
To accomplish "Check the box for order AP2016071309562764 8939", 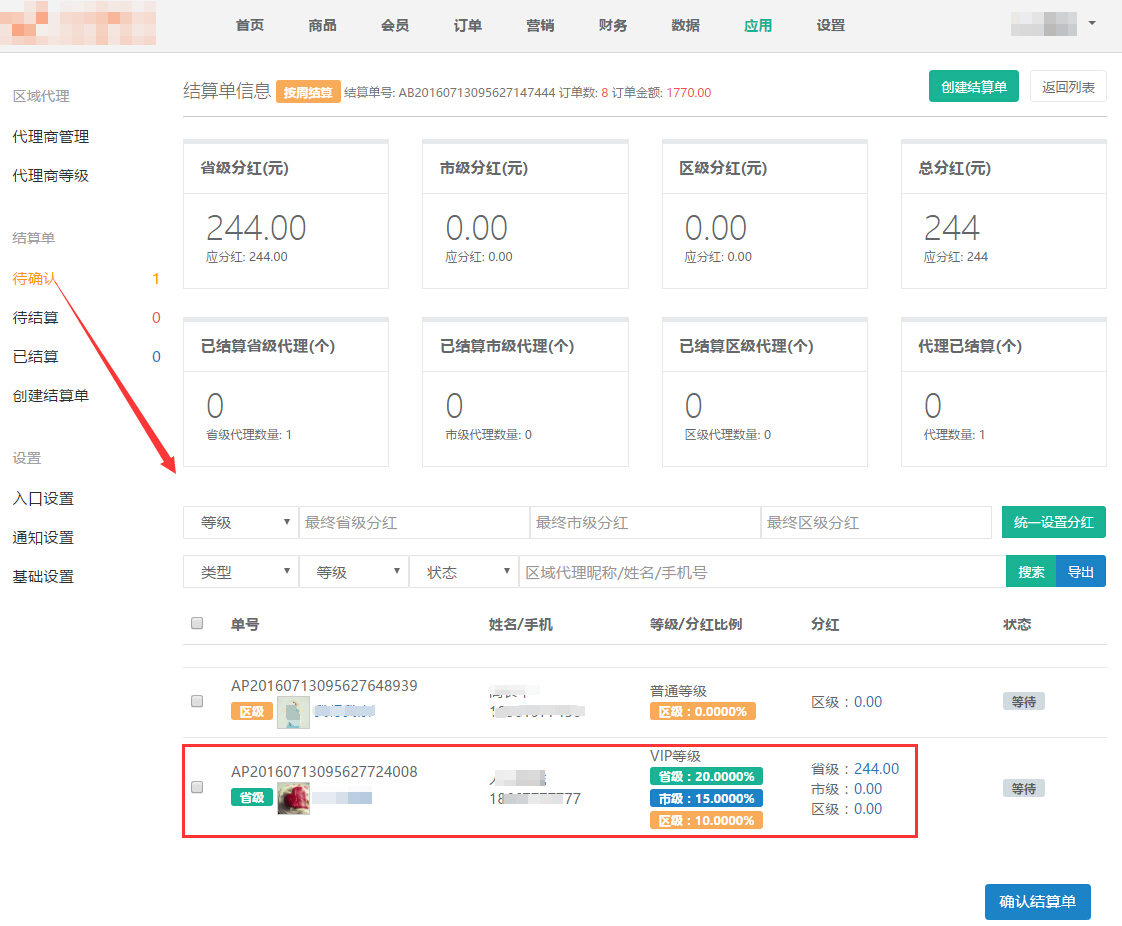I will (197, 701).
